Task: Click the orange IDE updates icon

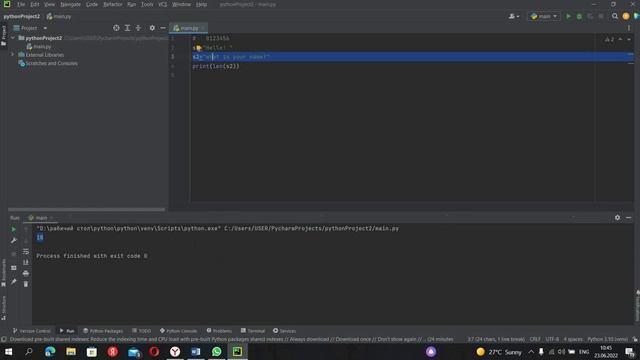Action: point(626,16)
